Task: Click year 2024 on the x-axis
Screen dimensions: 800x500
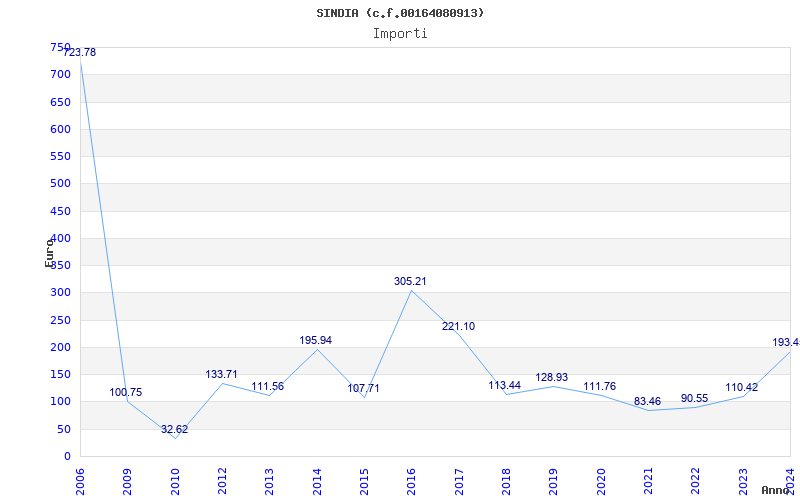Action: [790, 478]
